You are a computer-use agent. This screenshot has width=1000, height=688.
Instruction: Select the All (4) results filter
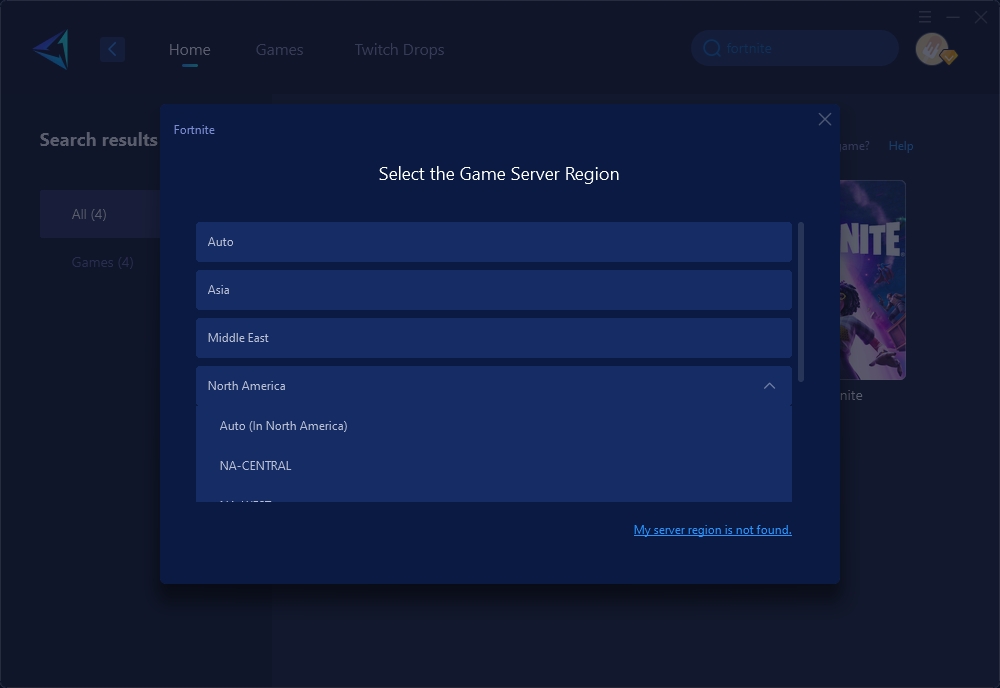[x=100, y=214]
